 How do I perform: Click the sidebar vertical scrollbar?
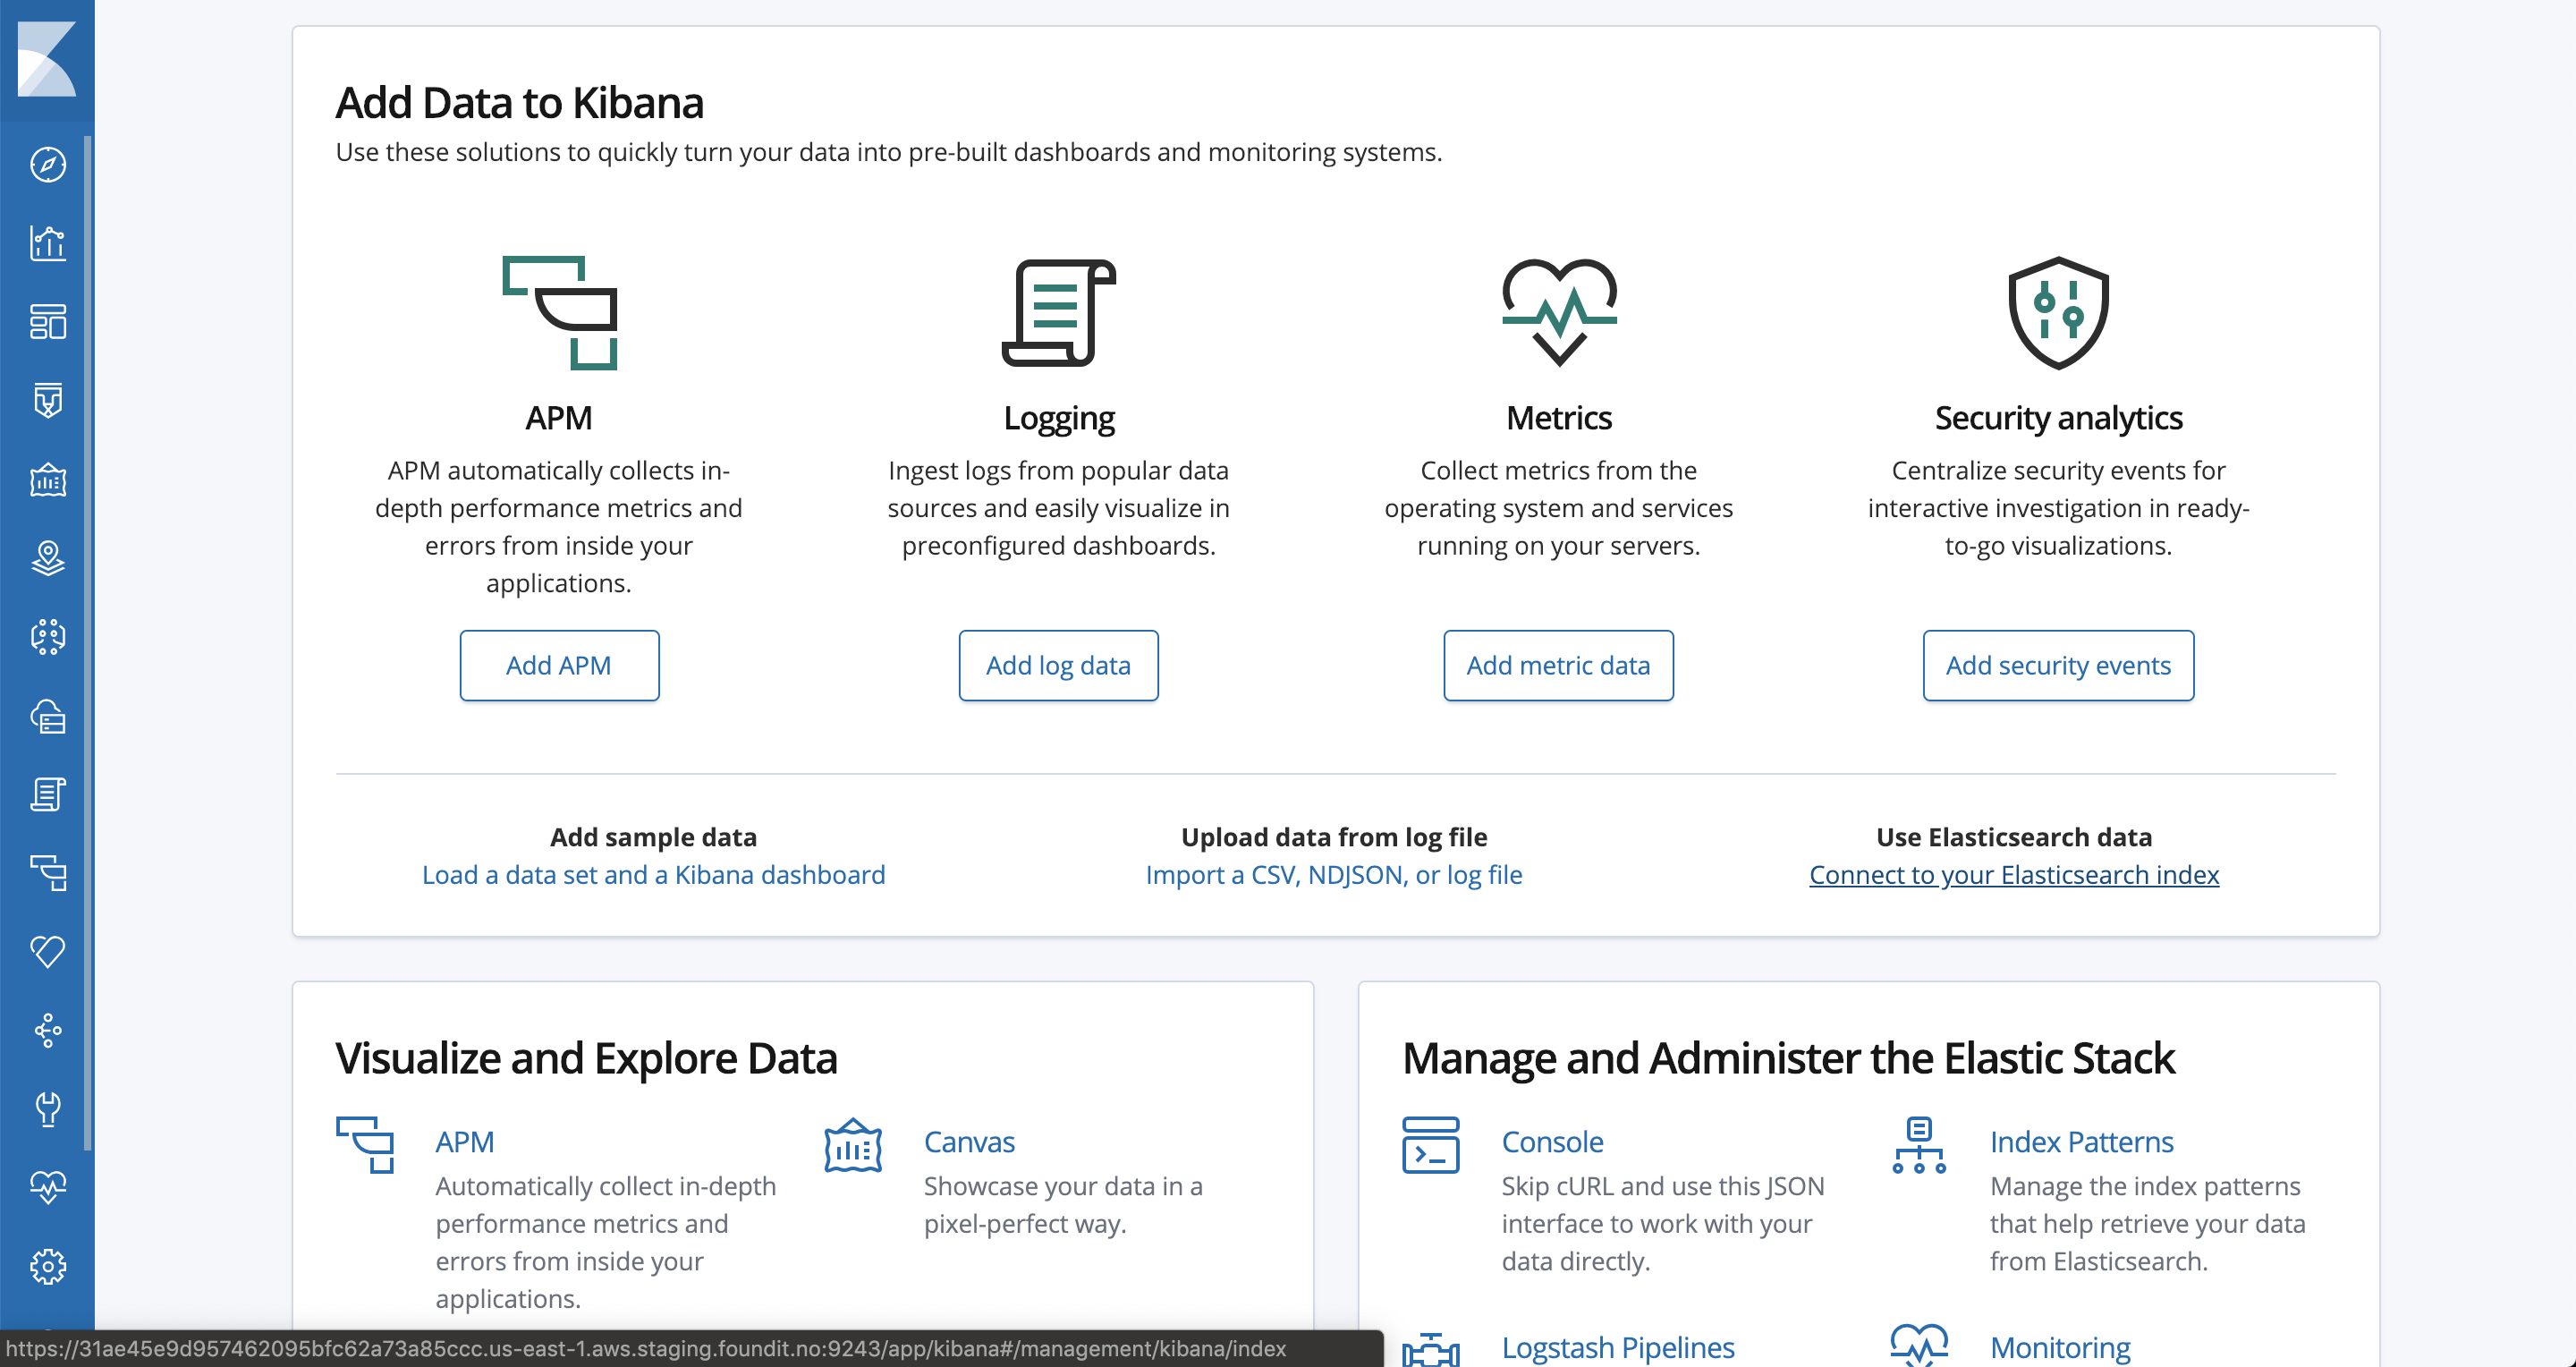[89, 640]
